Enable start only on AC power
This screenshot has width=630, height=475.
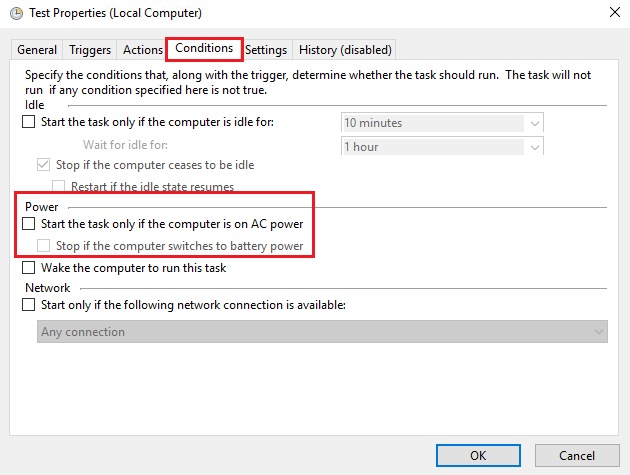pyautogui.click(x=29, y=224)
